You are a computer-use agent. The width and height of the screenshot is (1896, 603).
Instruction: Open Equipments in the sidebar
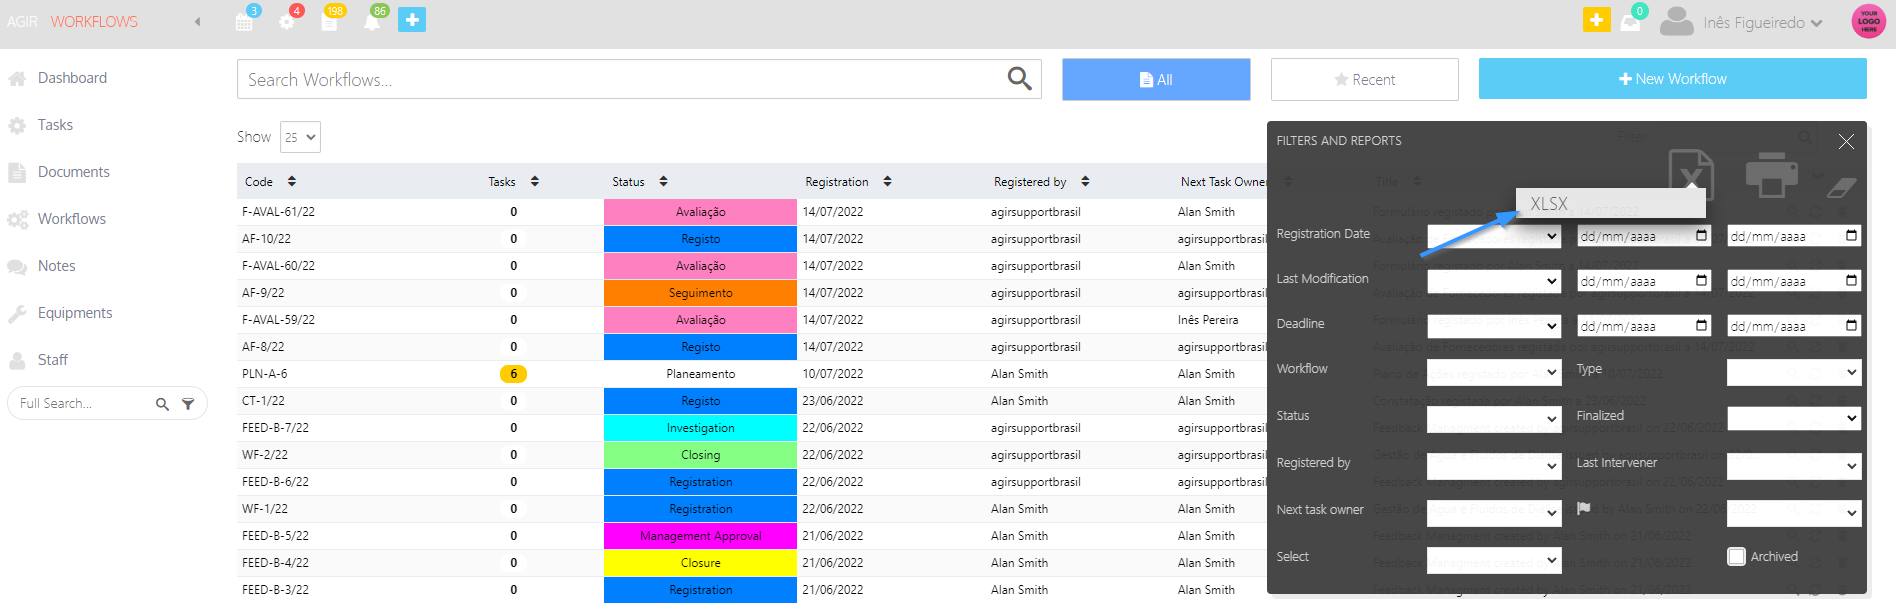point(75,313)
